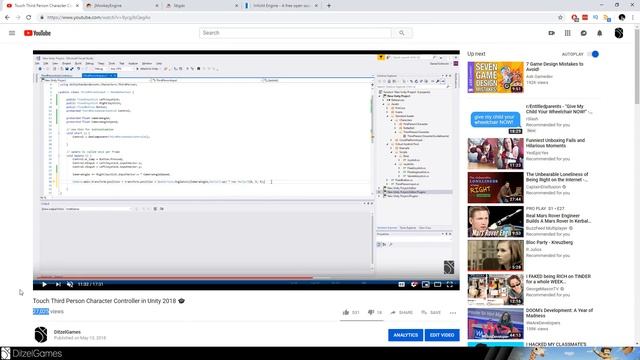Viewport: 640px width, 360px height.
Task: Click the highlighted view count text
Action: click(x=41, y=311)
